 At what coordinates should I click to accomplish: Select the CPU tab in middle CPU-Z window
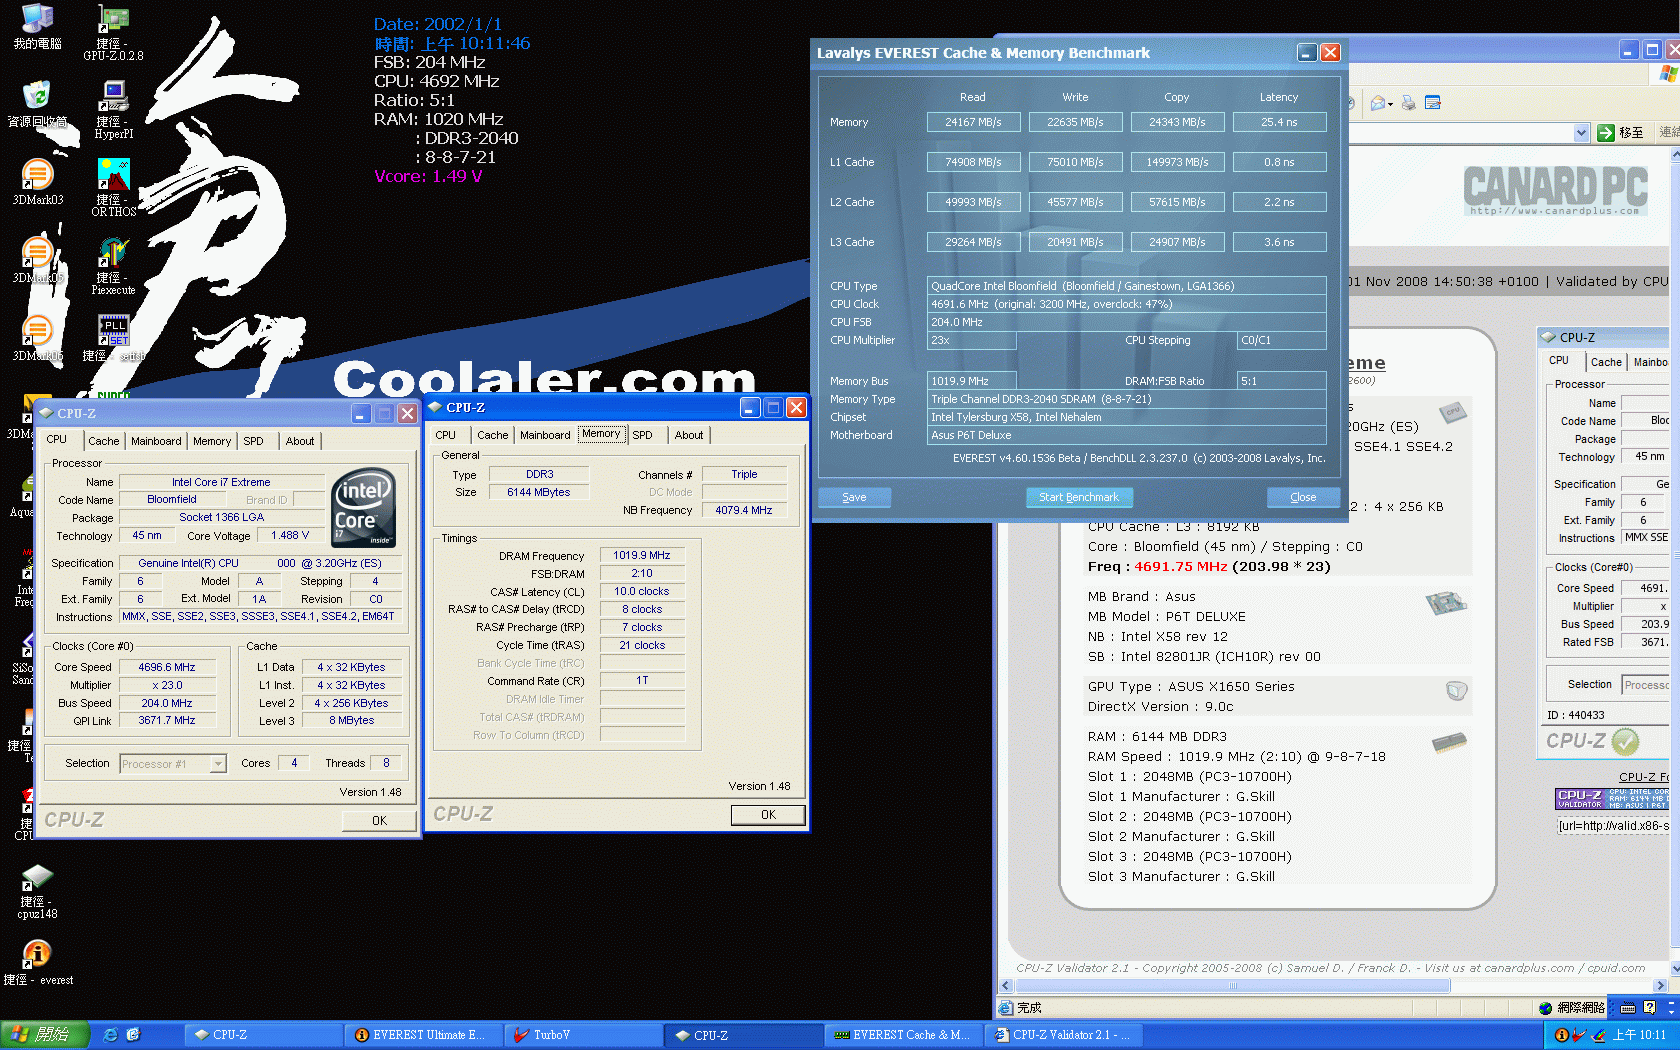[446, 435]
